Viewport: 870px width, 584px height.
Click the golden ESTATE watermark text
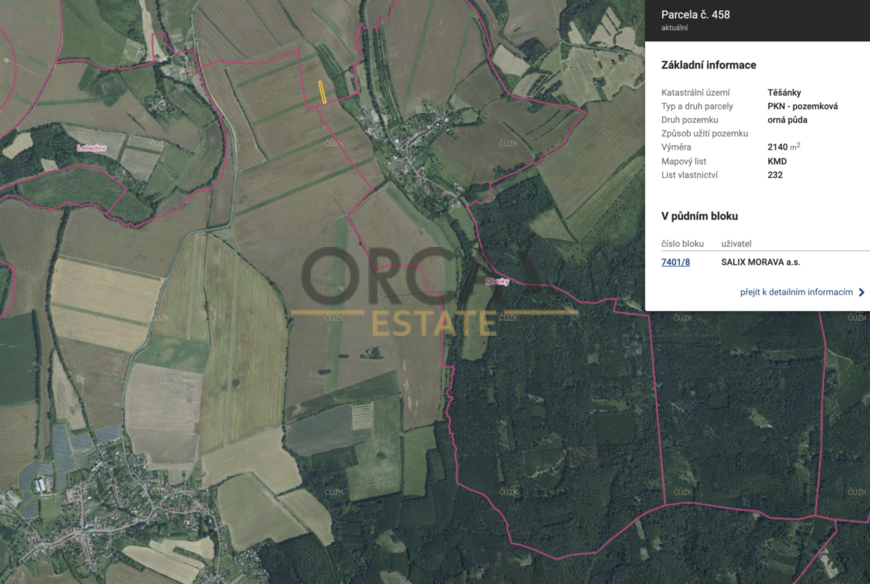[434, 323]
